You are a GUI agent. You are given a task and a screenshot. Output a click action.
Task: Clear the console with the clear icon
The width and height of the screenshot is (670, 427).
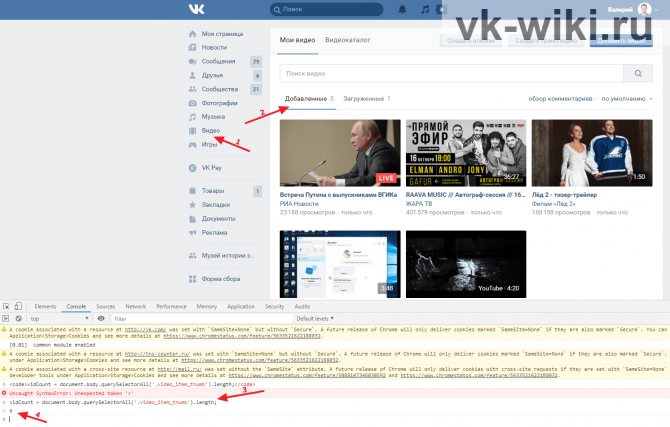[x=19, y=318]
